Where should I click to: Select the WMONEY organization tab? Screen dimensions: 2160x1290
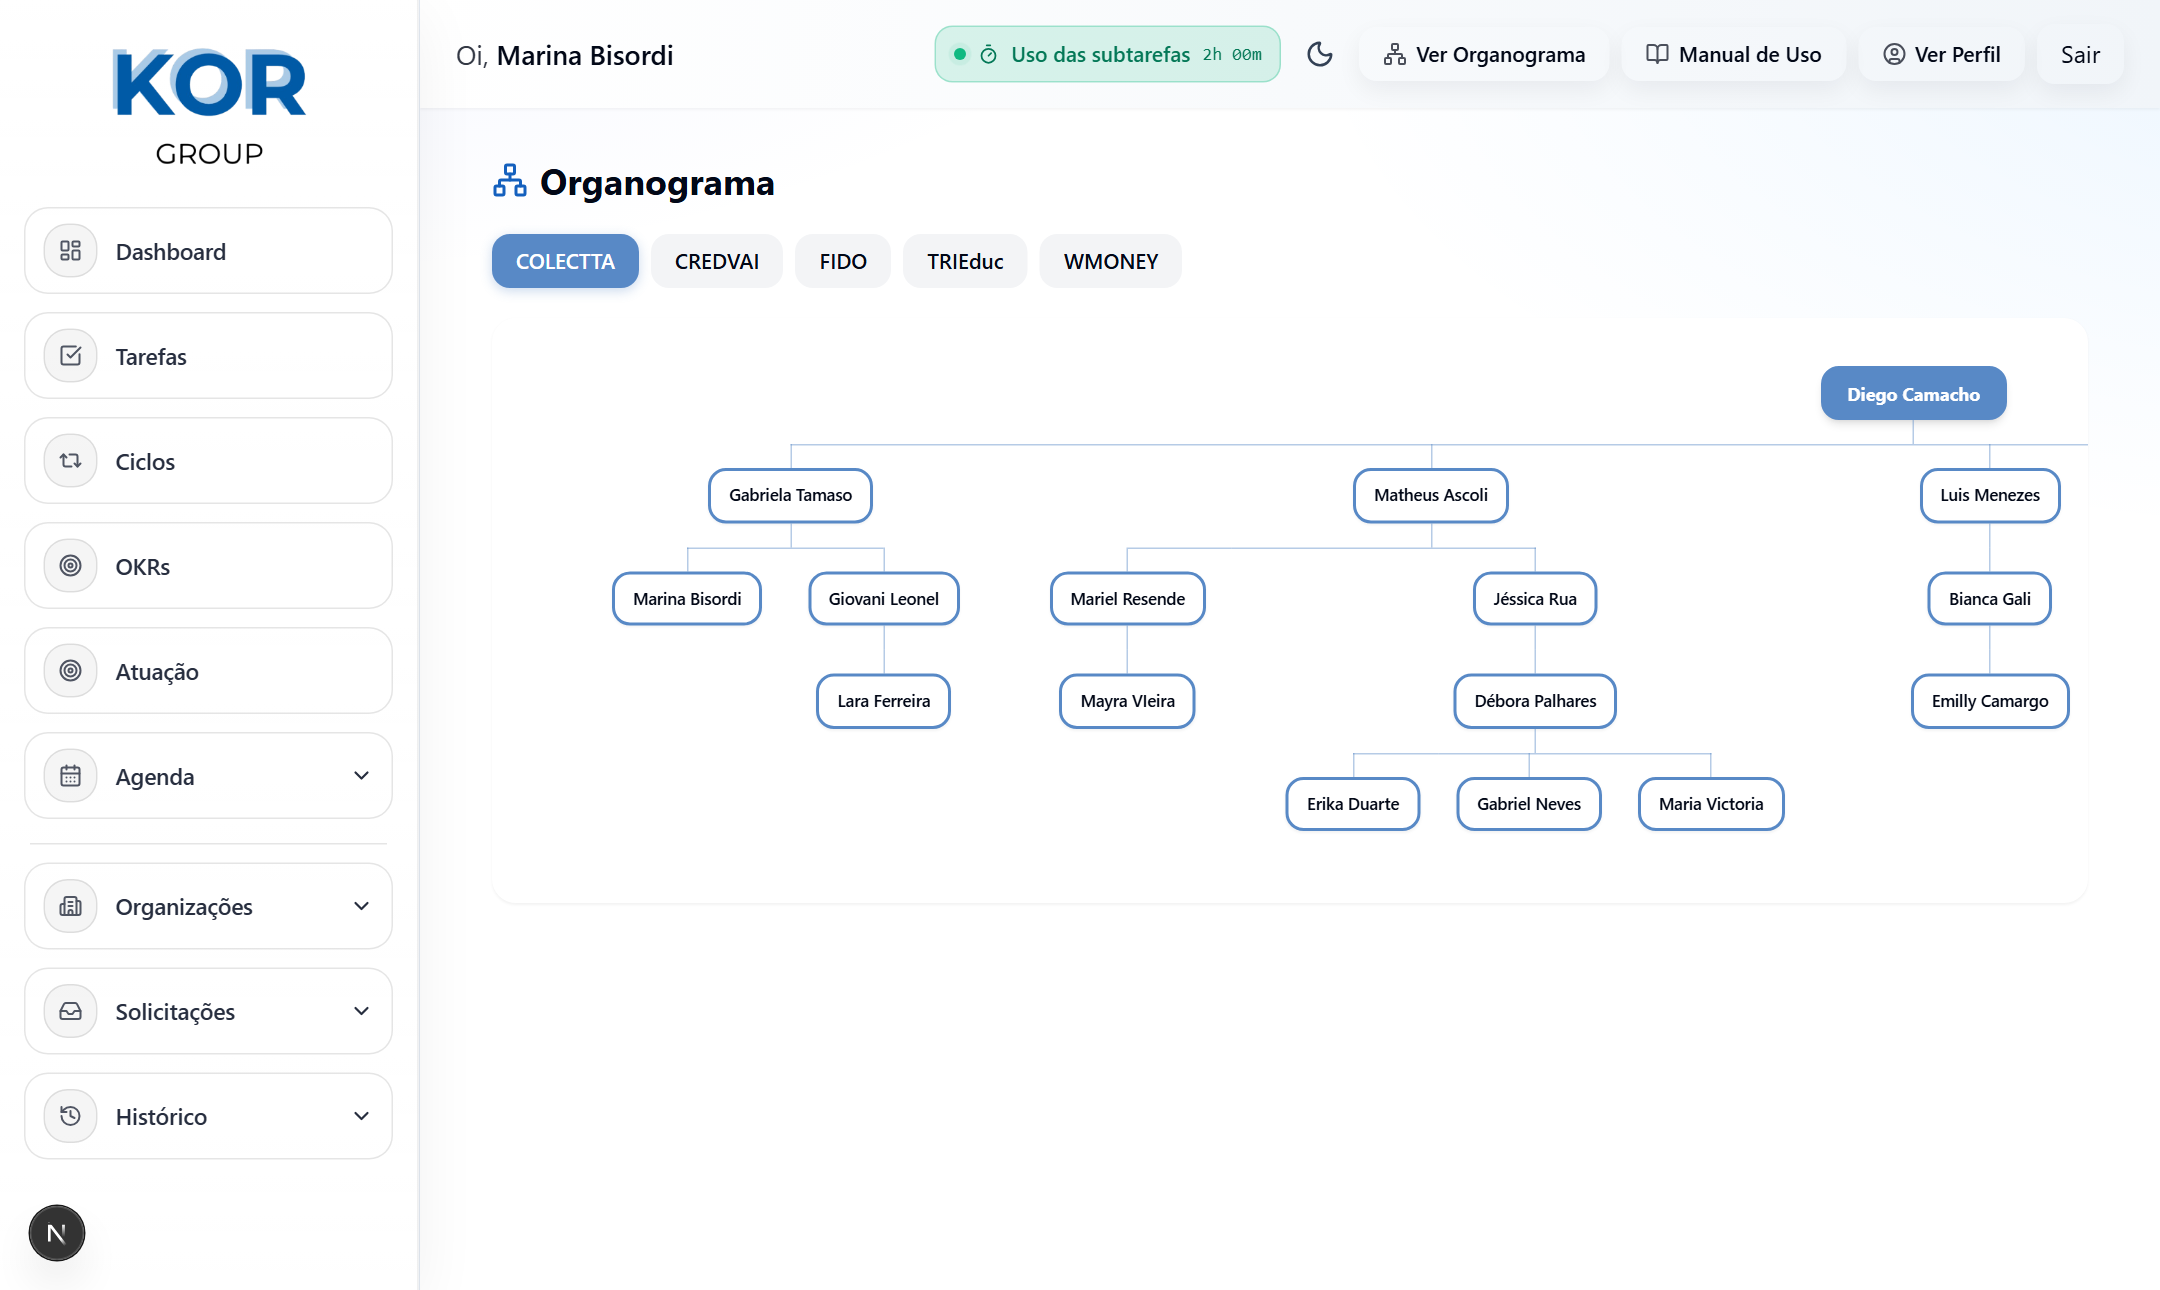[1110, 261]
